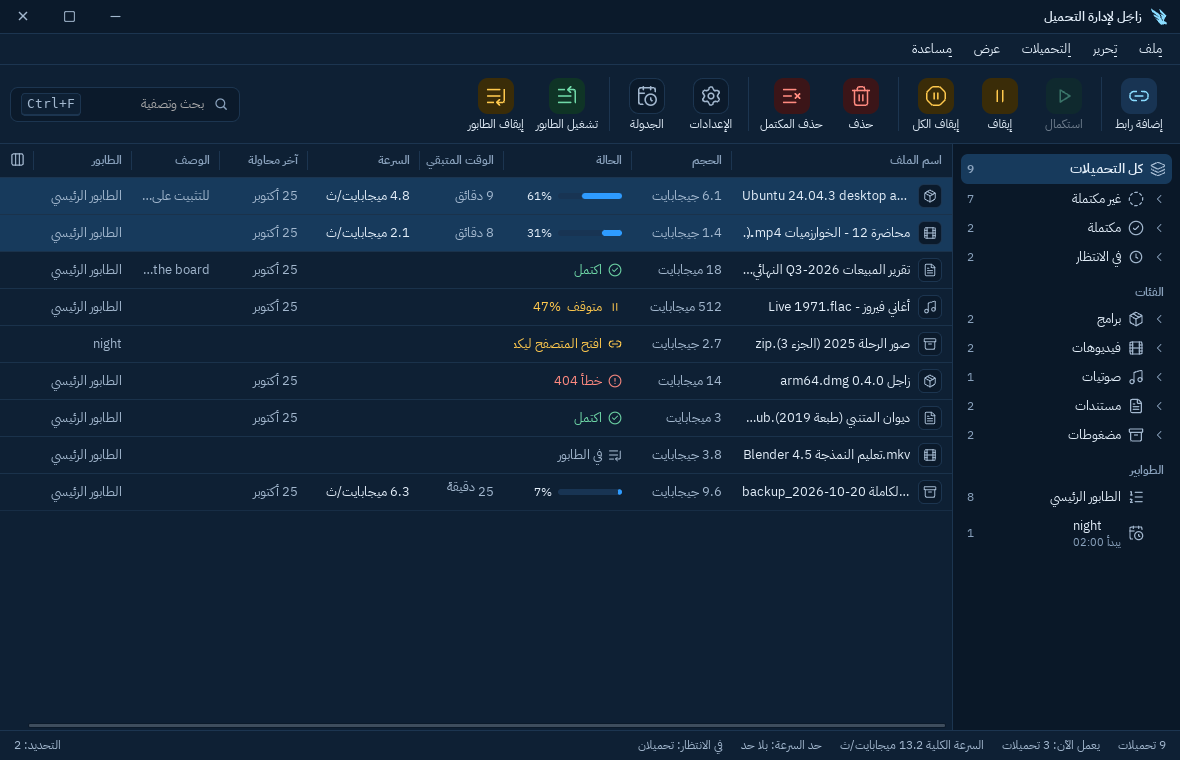Click the إيقاف الطابور (stop queue) icon
The width and height of the screenshot is (1180, 760).
(x=495, y=96)
